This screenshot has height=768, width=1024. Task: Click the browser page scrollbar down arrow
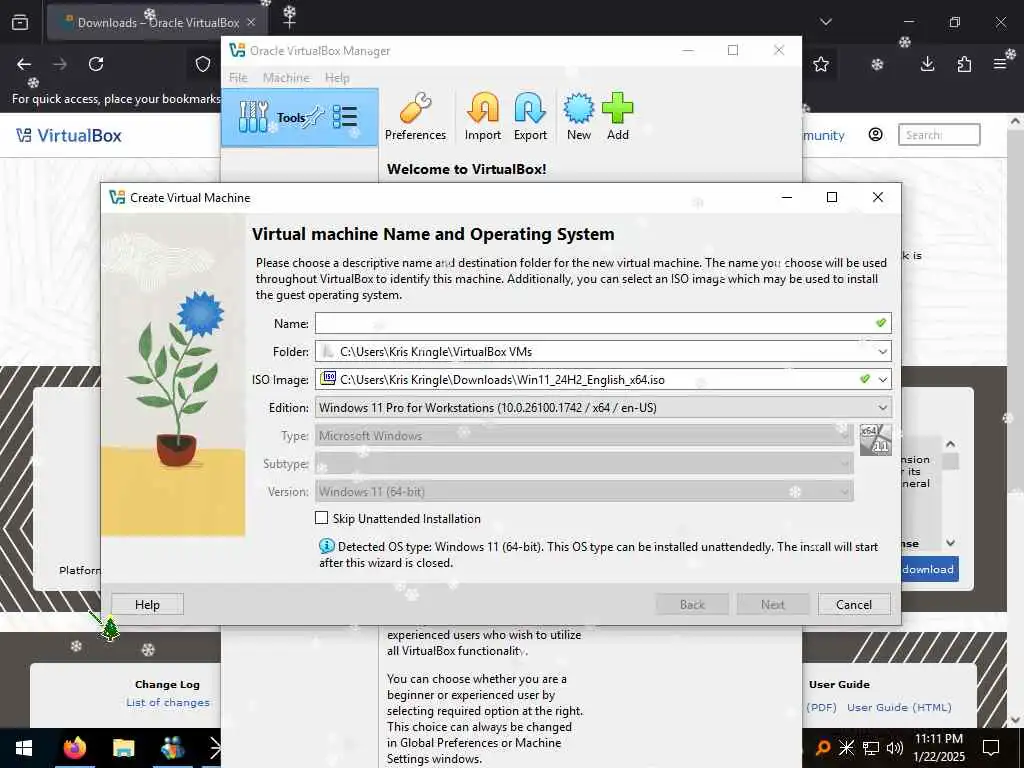1016,719
